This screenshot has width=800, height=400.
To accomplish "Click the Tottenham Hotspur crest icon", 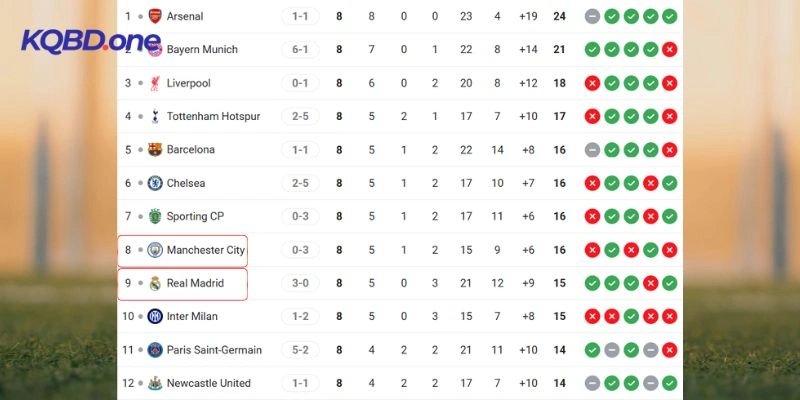I will coord(154,116).
